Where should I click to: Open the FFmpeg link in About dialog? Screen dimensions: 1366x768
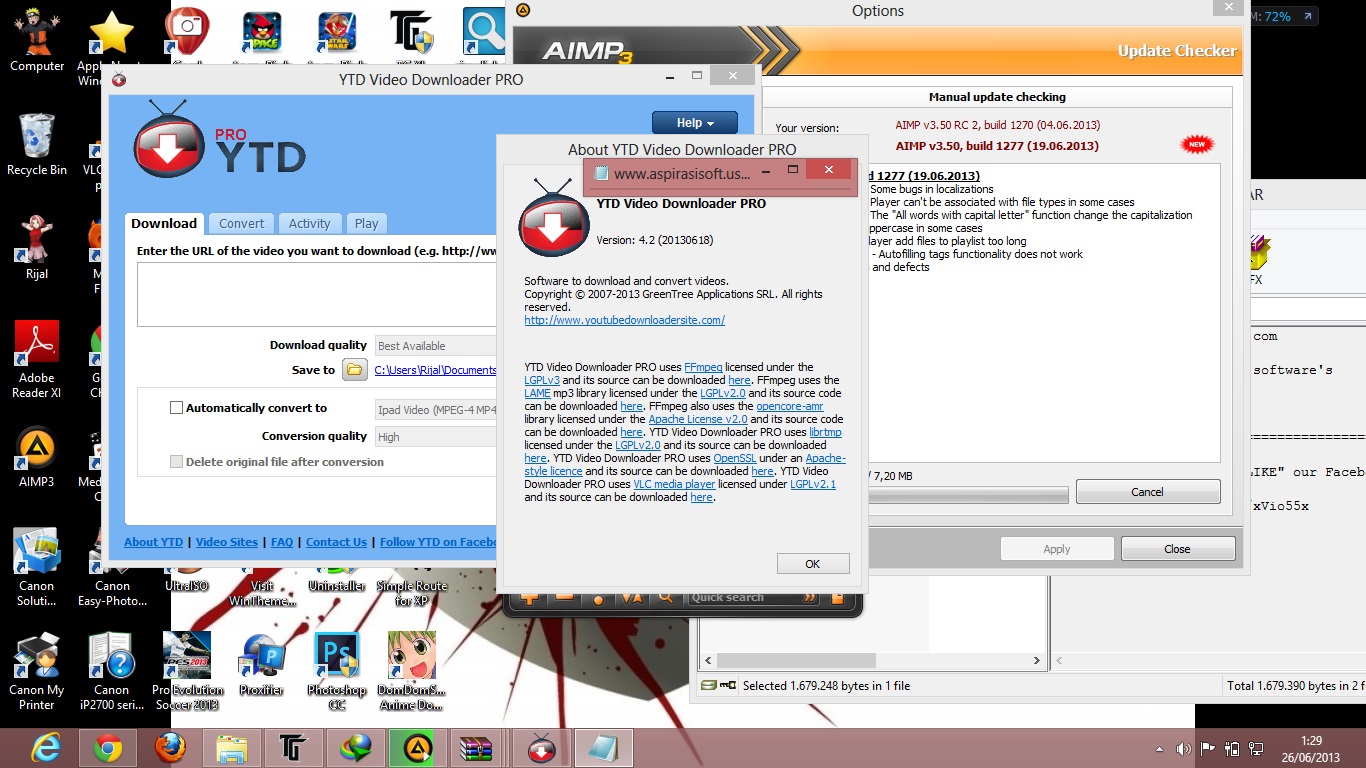(703, 367)
